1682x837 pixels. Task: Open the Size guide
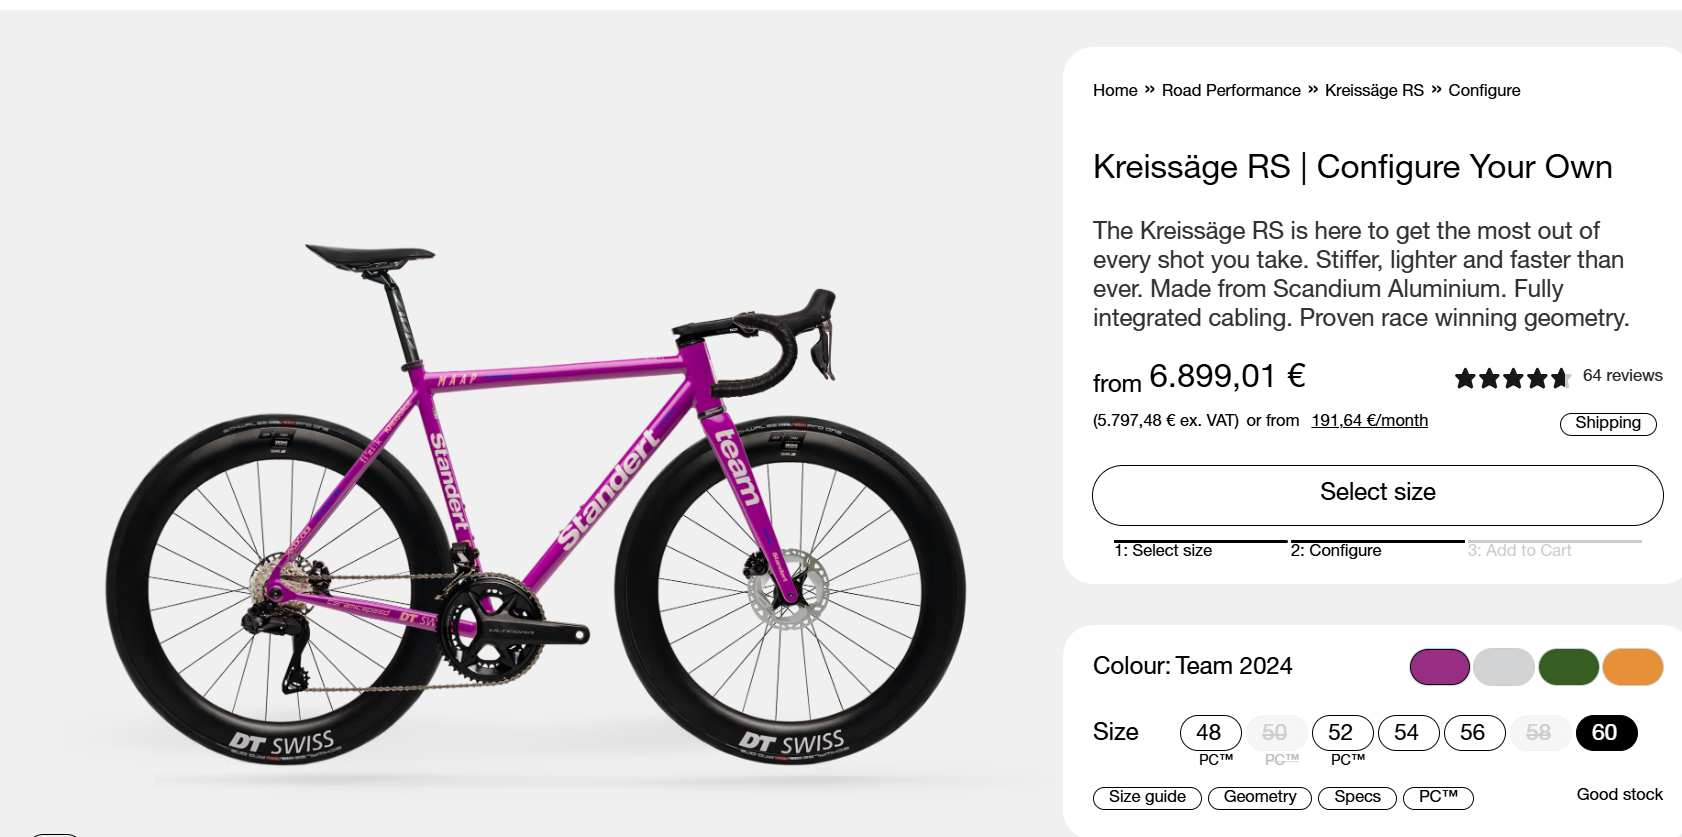coord(1147,797)
